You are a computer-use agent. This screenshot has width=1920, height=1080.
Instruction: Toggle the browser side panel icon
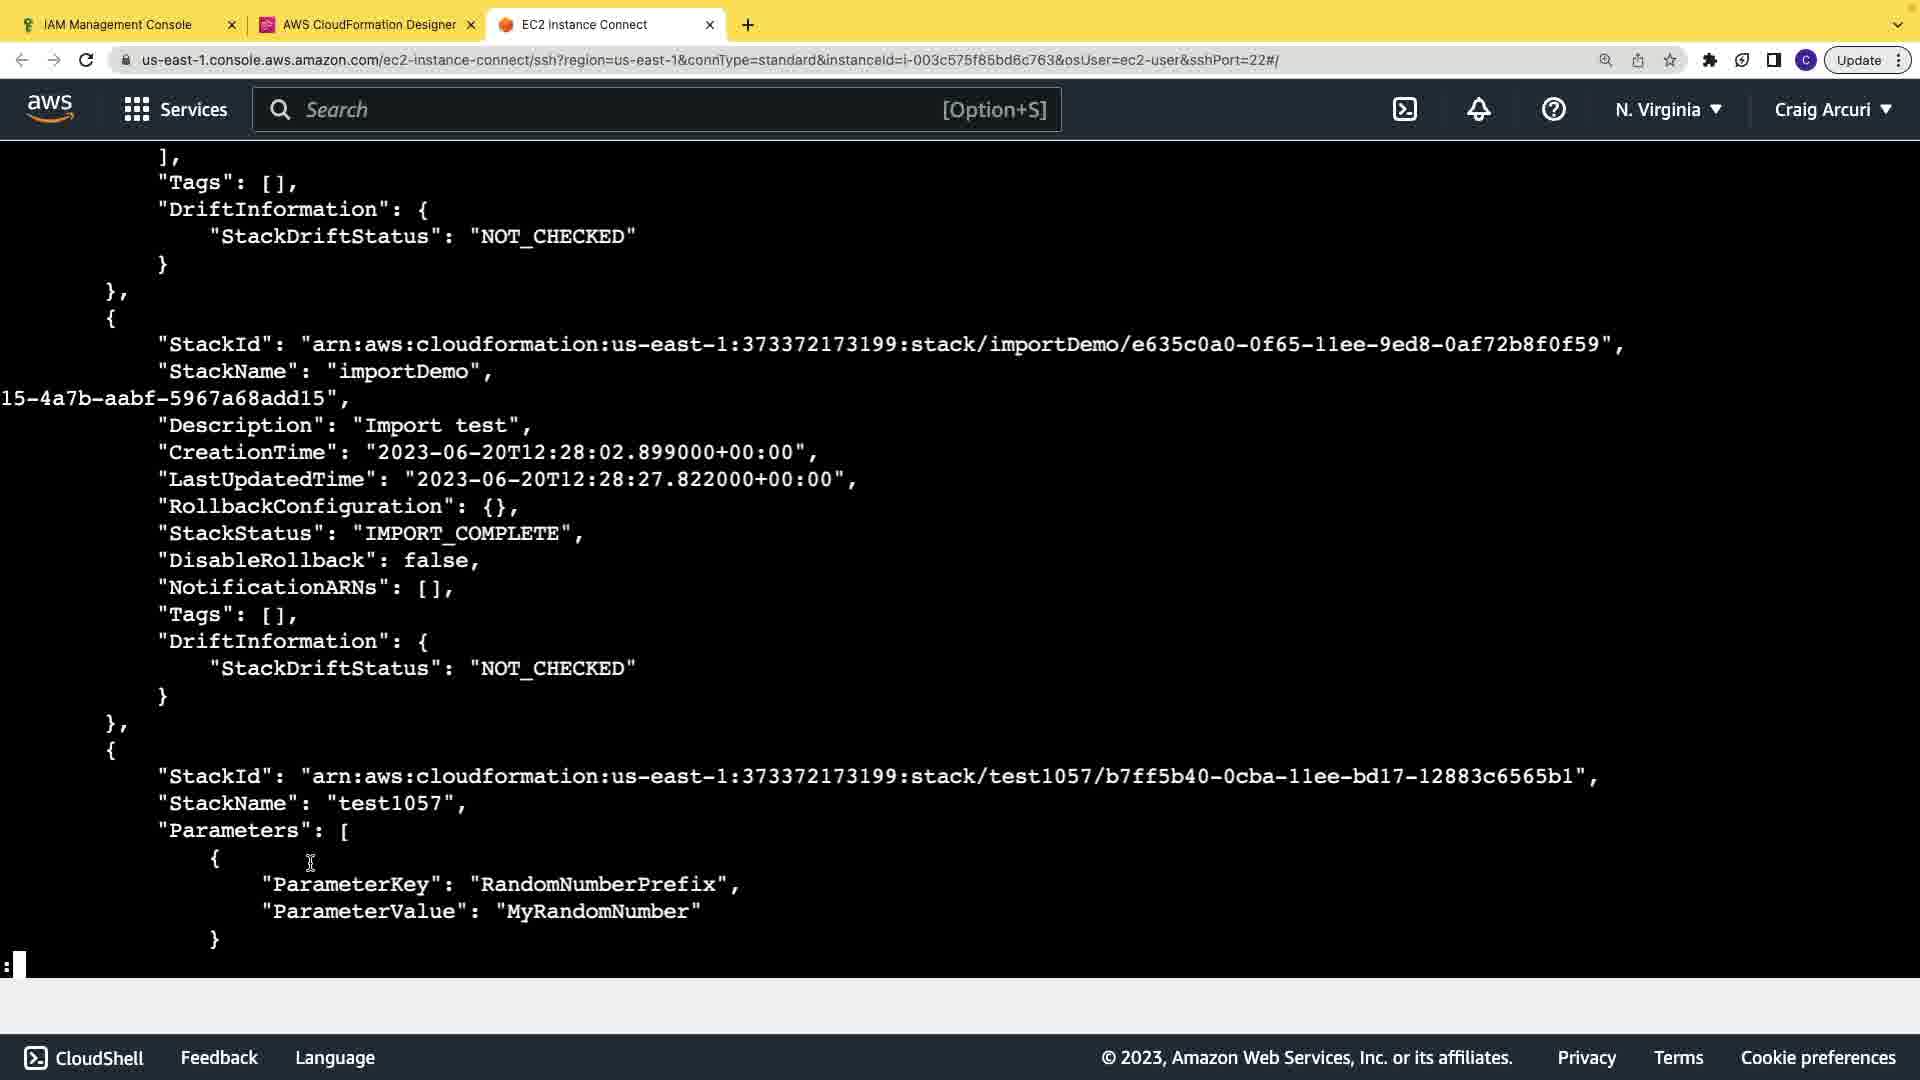[1774, 60]
